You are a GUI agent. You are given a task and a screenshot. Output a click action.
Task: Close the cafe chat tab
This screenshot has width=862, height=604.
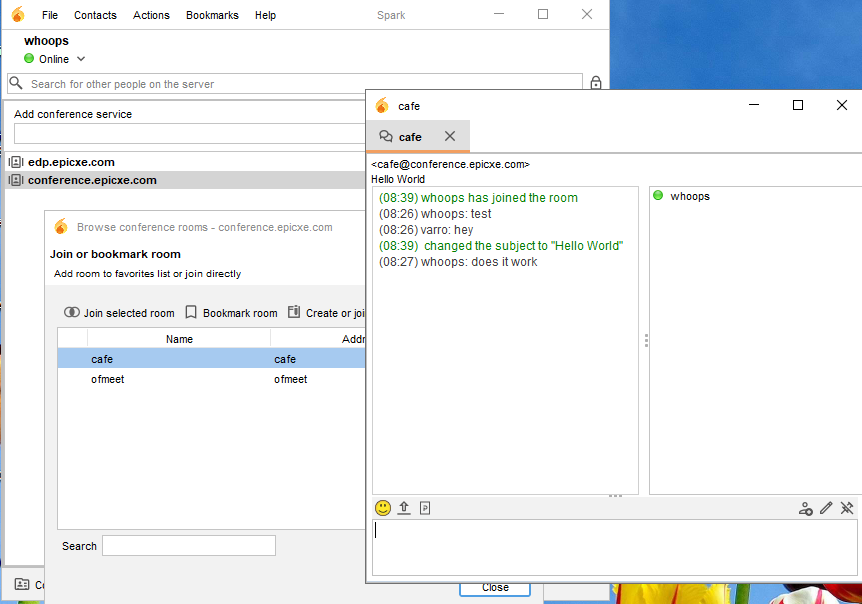pos(450,136)
